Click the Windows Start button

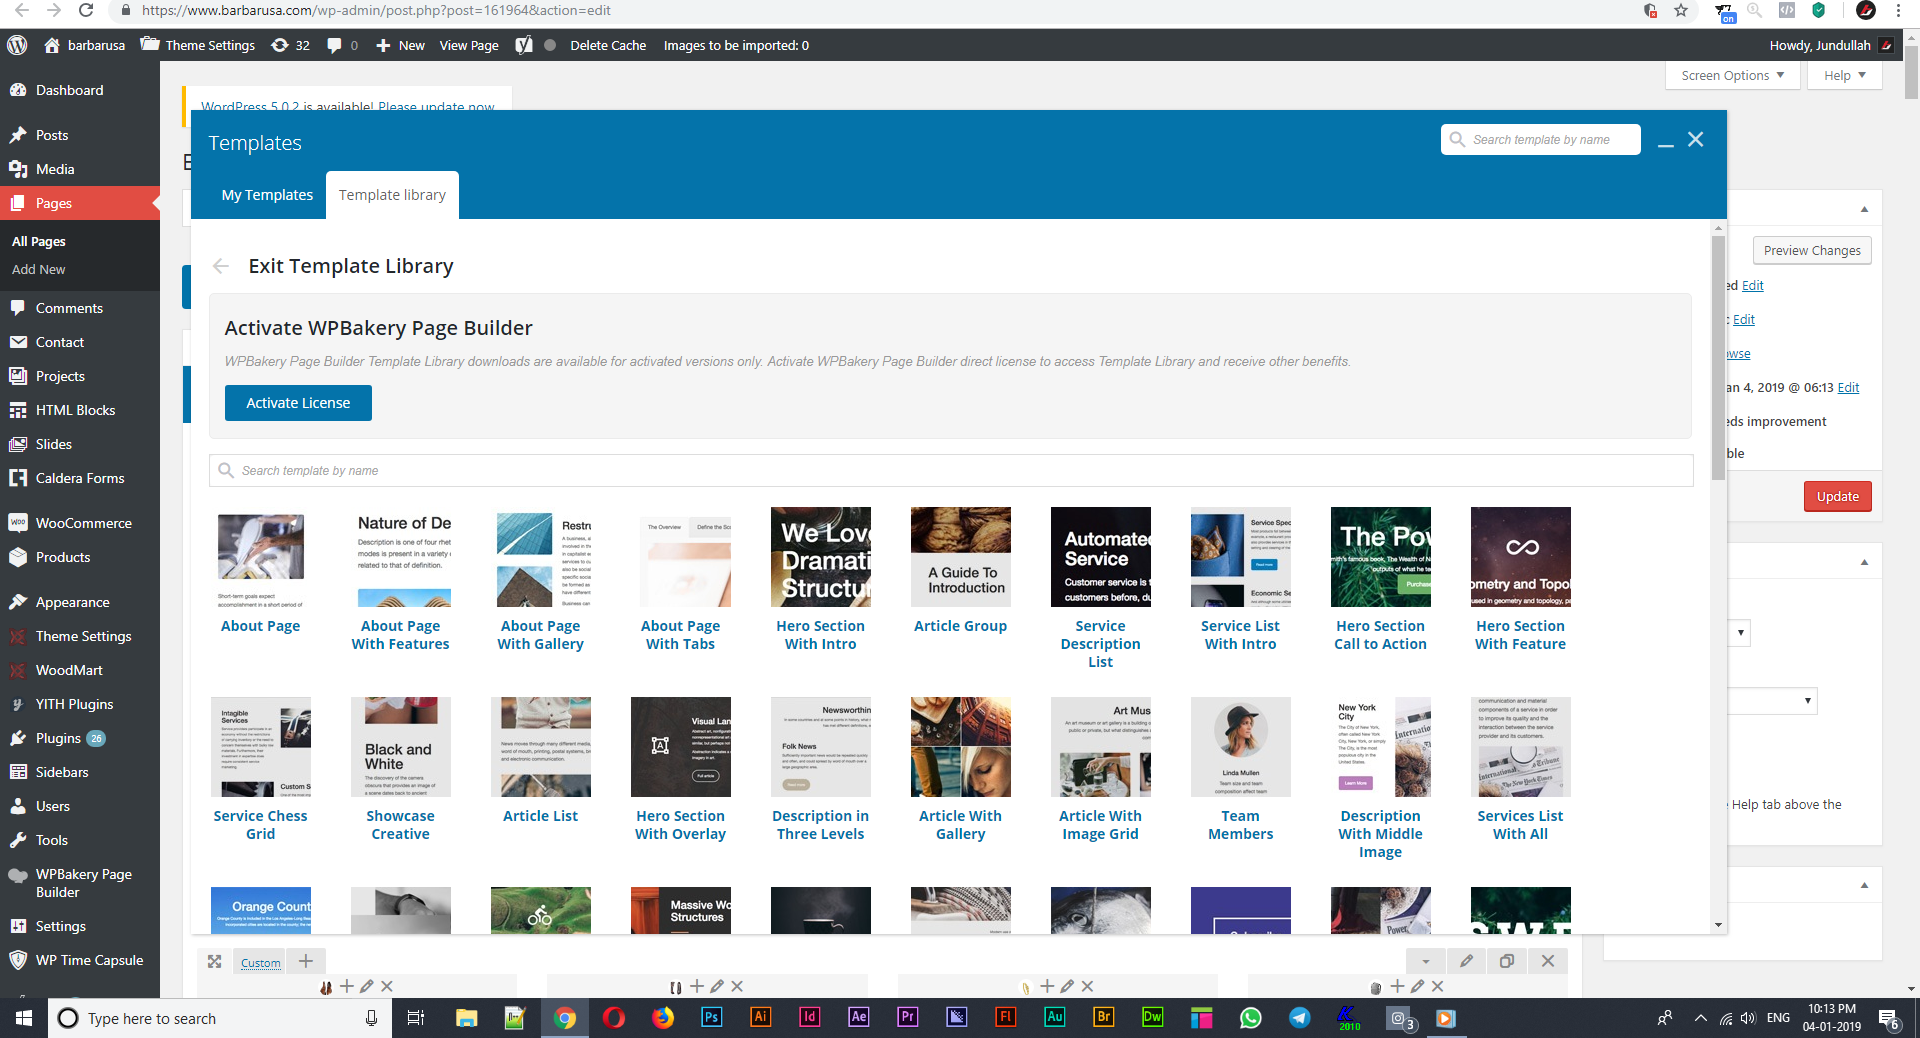tap(24, 1018)
